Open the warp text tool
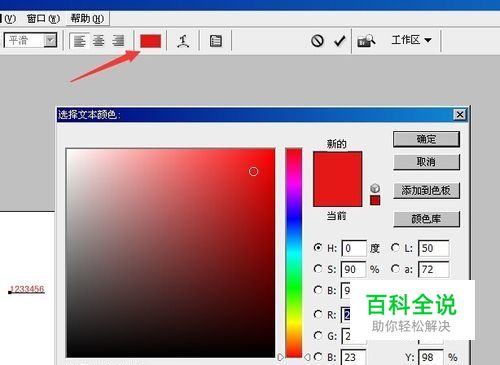This screenshot has width=500, height=365. (x=183, y=41)
